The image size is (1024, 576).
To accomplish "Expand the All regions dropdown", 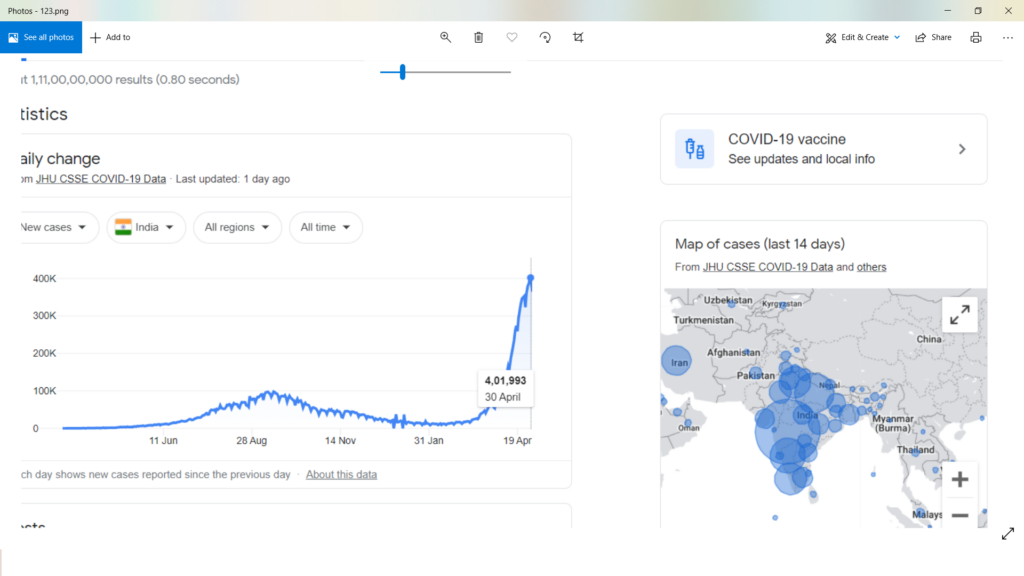I will 238,227.
